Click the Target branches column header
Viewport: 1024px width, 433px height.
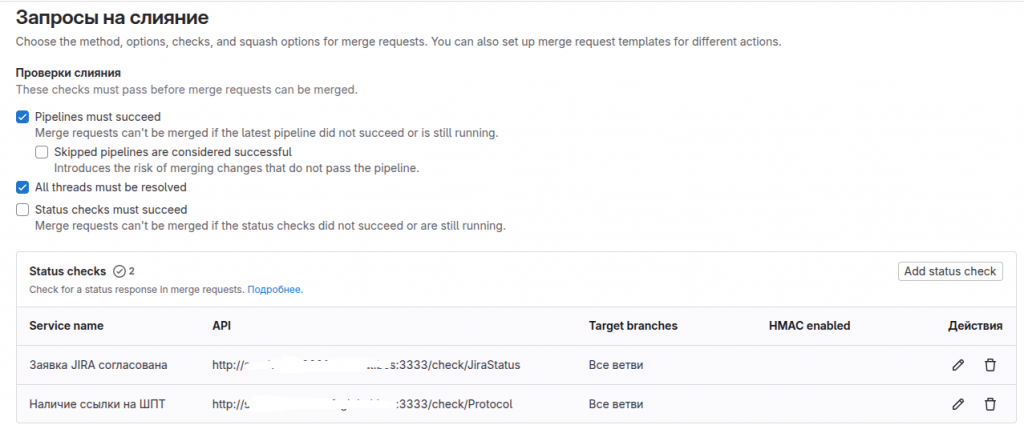633,326
